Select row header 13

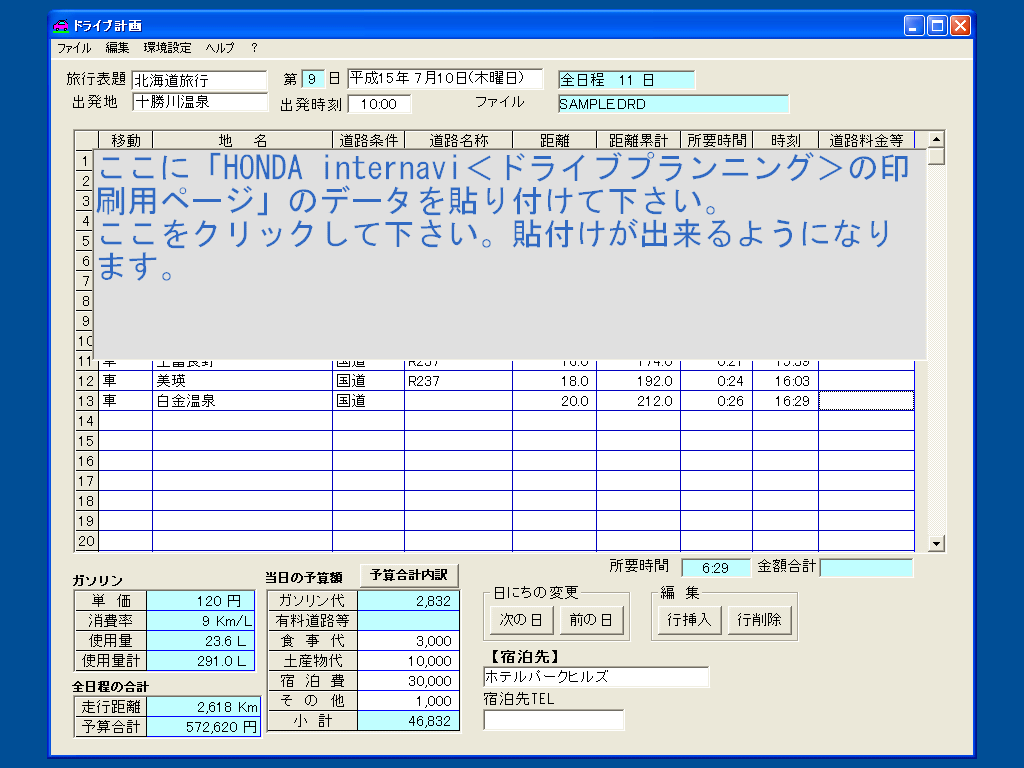pos(86,401)
